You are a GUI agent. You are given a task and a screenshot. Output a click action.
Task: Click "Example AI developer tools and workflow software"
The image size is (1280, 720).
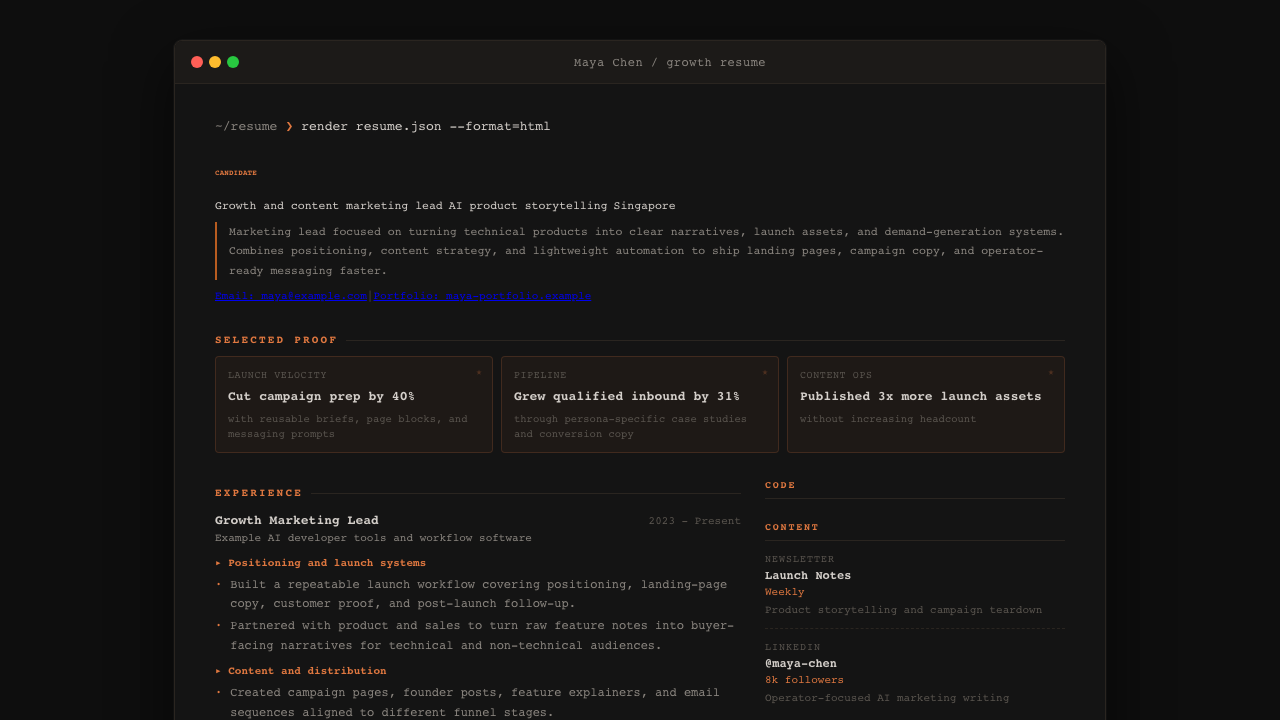point(373,538)
